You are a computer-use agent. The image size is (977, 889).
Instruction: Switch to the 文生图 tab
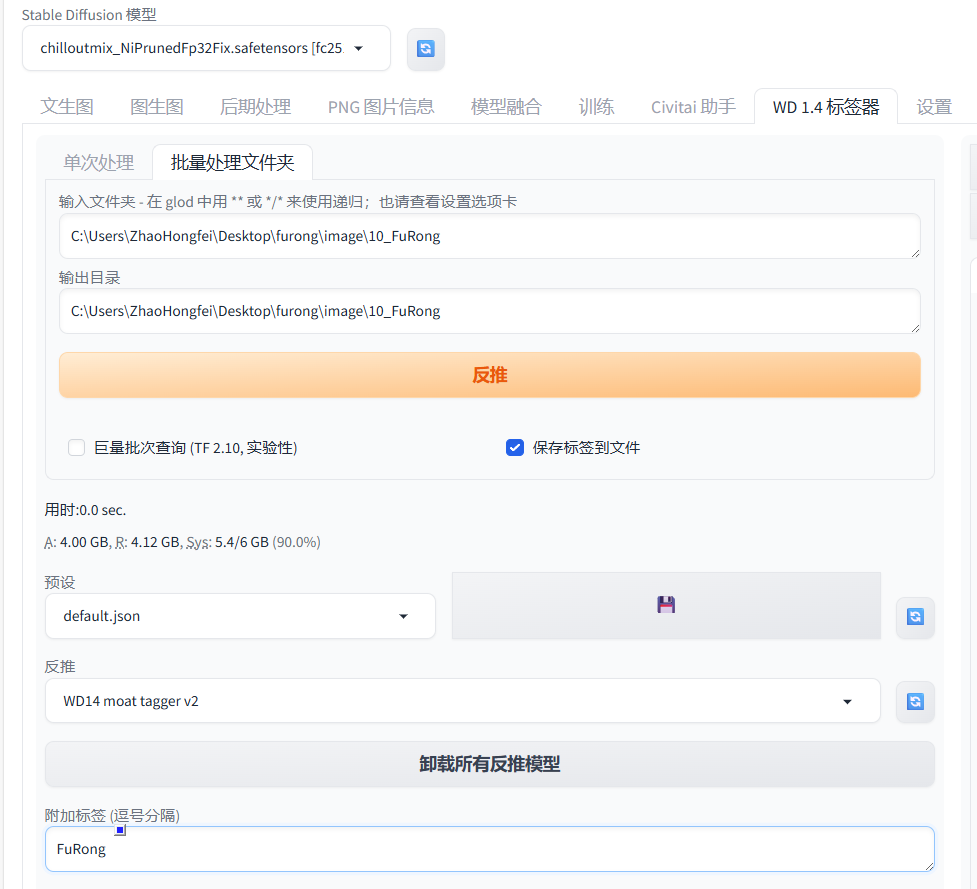pos(67,107)
